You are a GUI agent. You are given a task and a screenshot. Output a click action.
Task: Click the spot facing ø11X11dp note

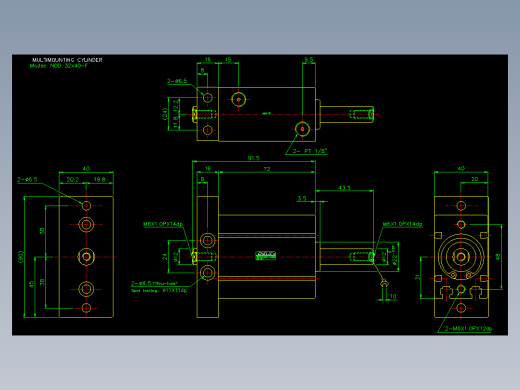[159, 291]
